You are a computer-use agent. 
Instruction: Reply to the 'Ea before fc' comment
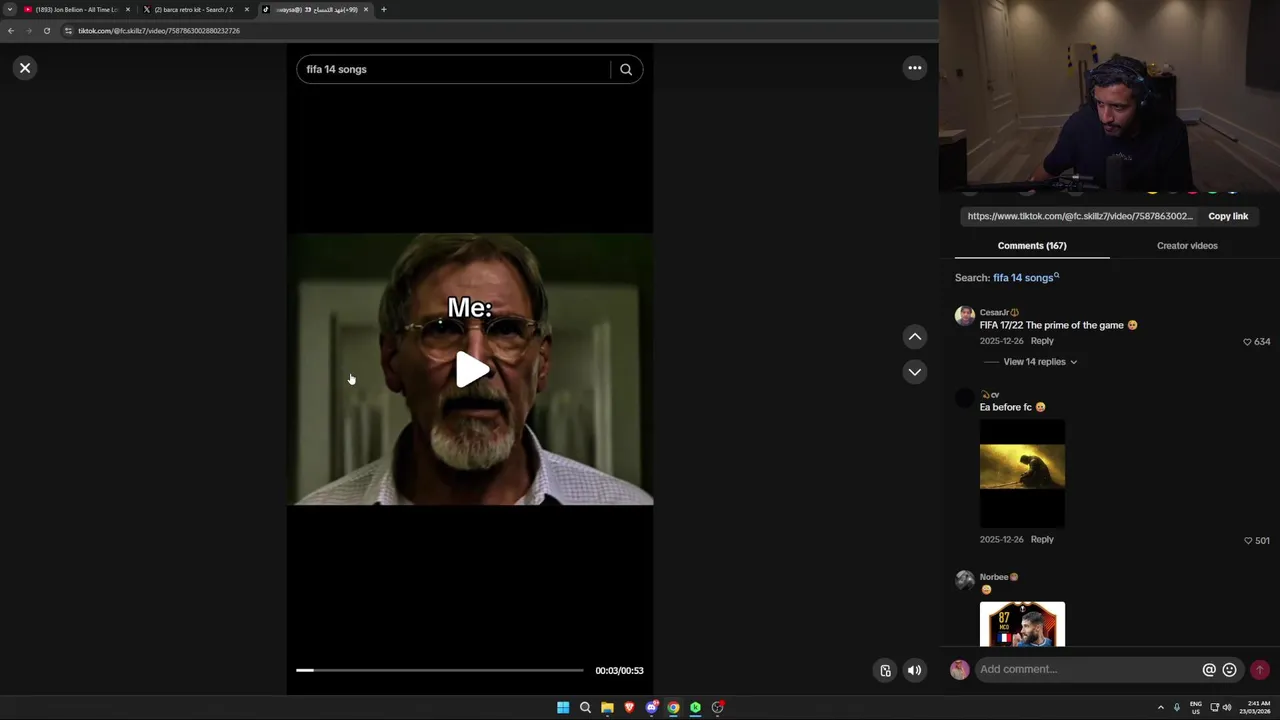point(1042,539)
